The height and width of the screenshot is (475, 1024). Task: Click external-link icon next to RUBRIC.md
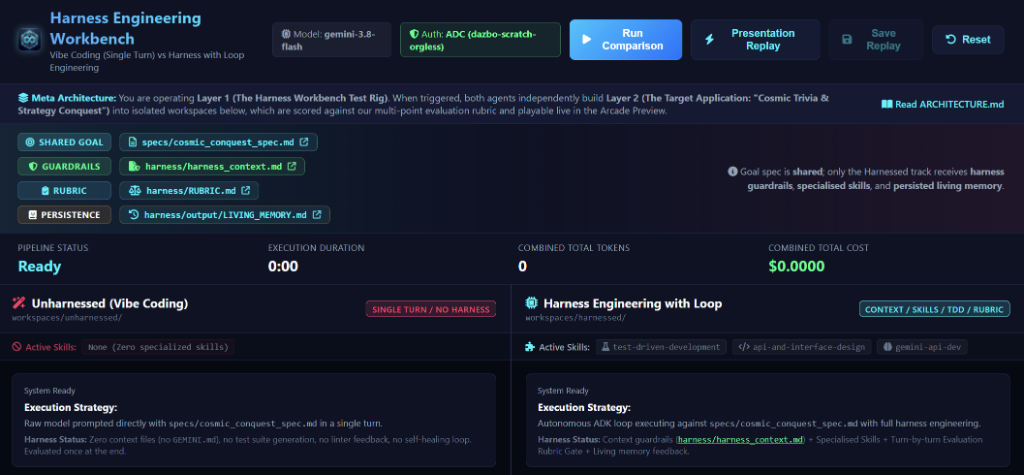[x=246, y=190]
